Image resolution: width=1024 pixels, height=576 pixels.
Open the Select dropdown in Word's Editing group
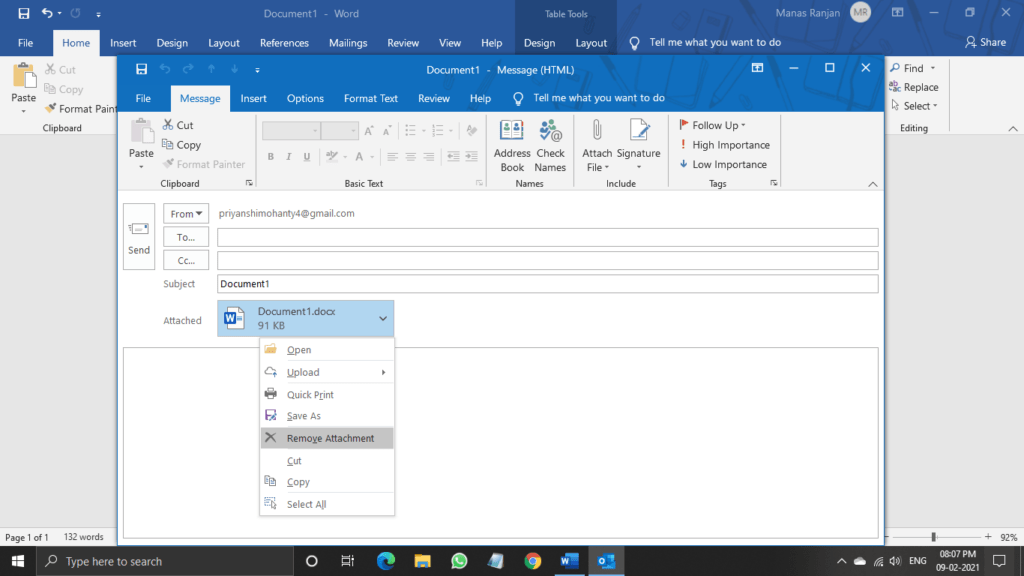coord(914,106)
